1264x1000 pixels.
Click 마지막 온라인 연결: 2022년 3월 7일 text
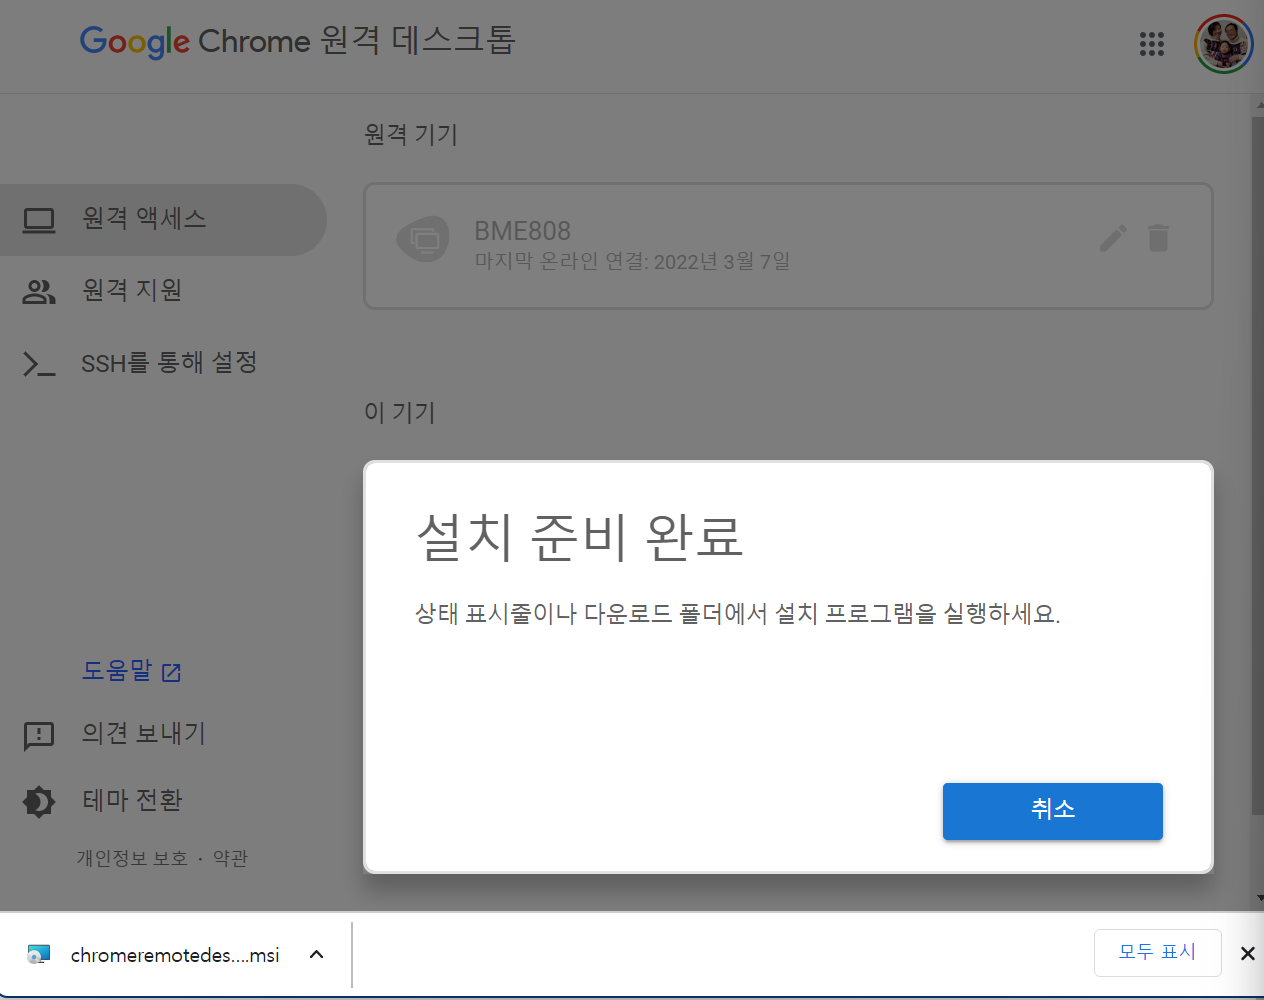(632, 261)
